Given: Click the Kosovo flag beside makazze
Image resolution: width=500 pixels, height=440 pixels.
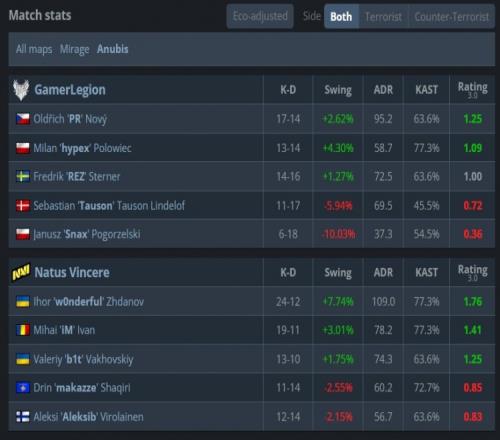Looking at the screenshot, I should (23, 388).
